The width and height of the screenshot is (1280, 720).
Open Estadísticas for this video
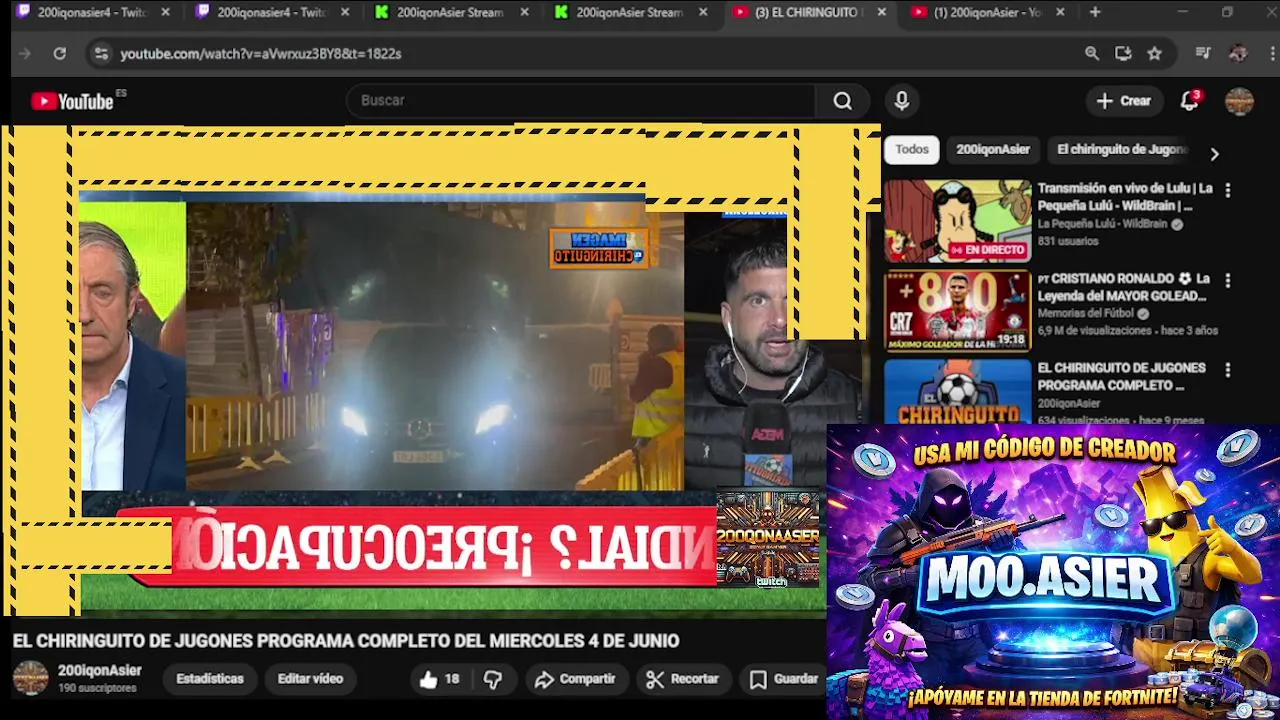coord(210,679)
